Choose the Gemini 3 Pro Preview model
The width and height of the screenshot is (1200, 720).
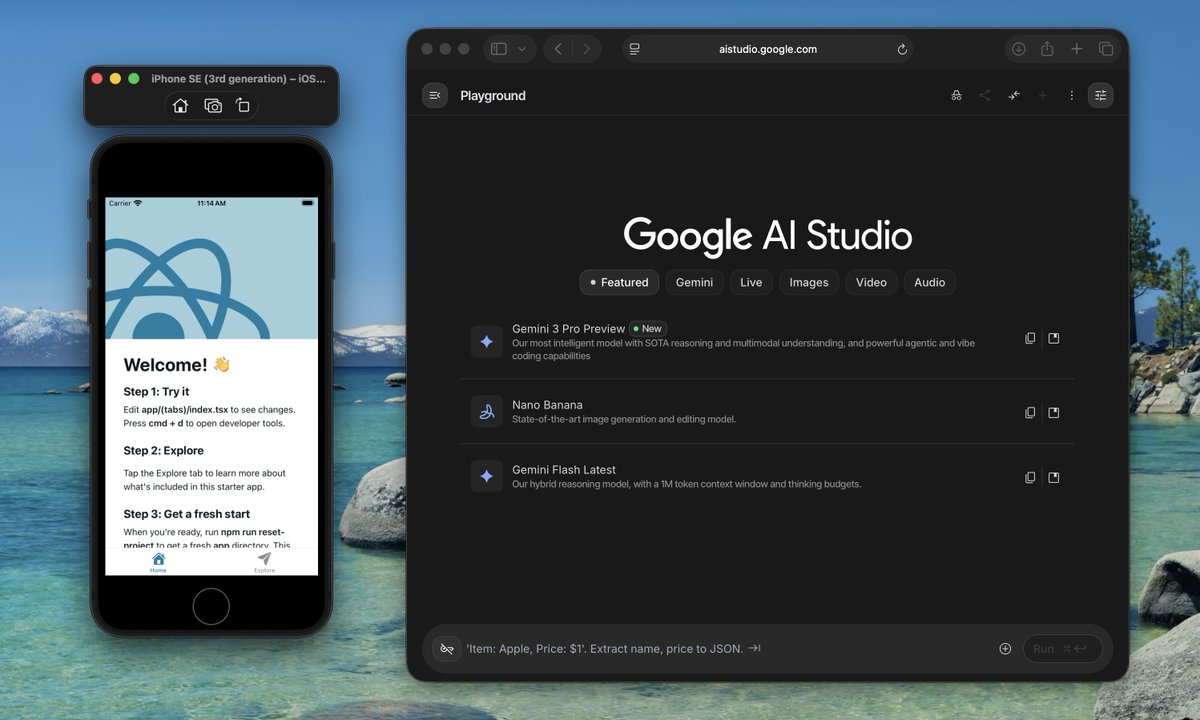click(x=767, y=342)
